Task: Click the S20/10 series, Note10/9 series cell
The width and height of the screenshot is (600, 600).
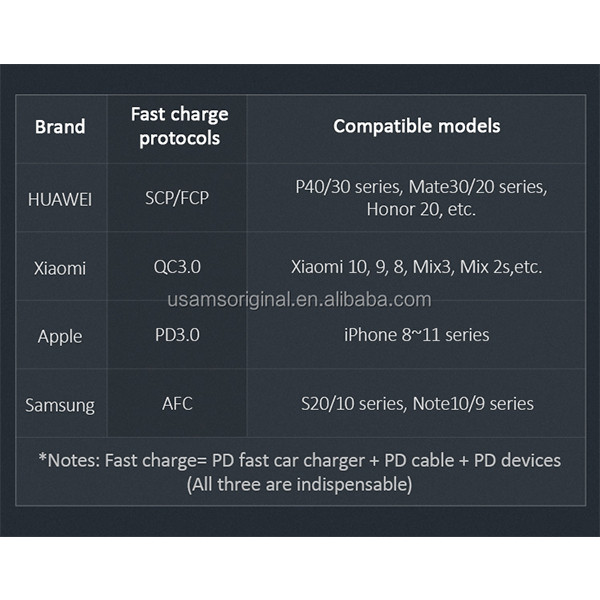Action: point(416,404)
